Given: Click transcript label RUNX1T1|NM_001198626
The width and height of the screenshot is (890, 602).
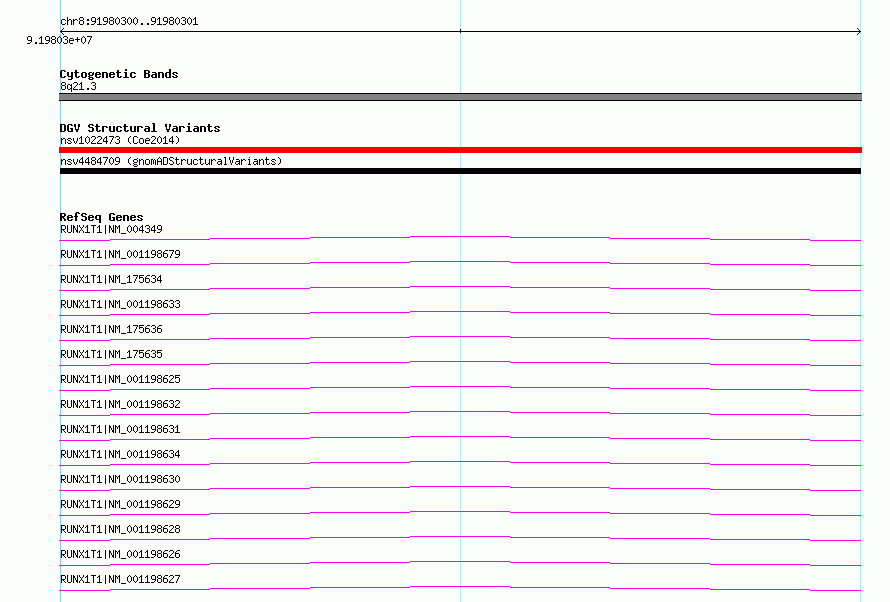Looking at the screenshot, I should (x=120, y=554).
